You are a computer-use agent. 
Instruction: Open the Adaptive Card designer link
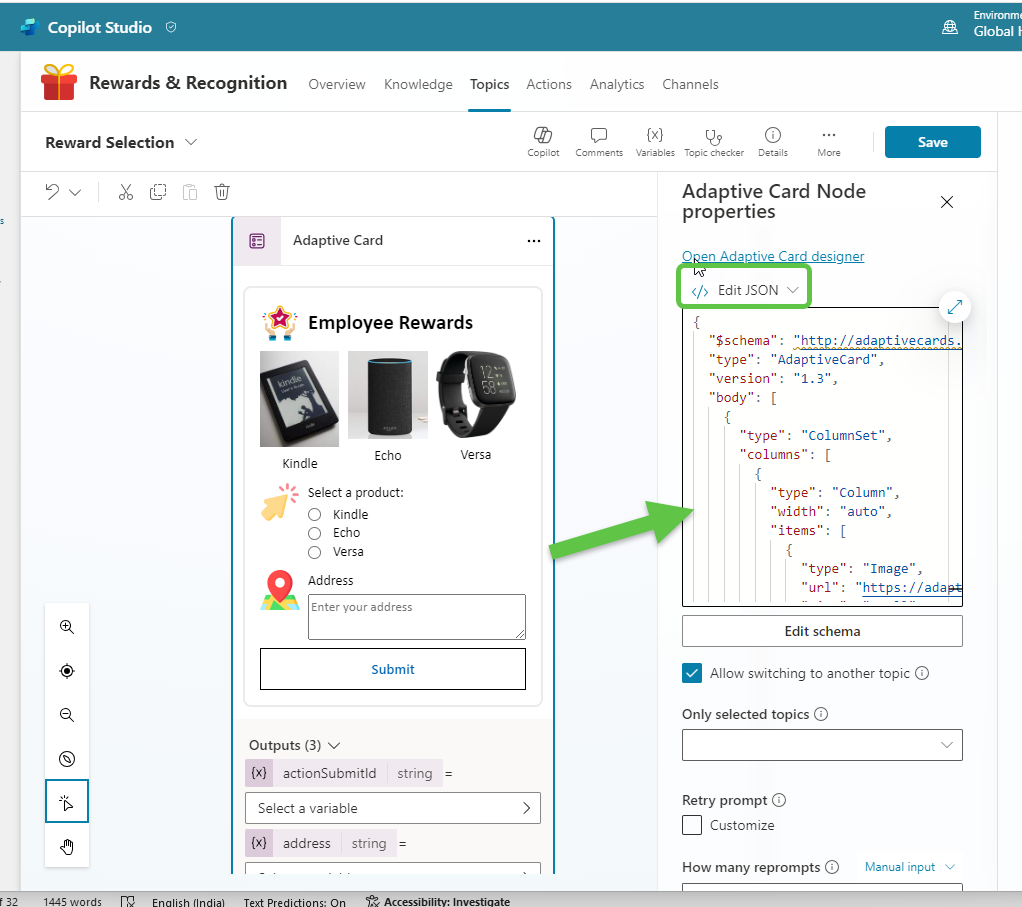coord(772,256)
